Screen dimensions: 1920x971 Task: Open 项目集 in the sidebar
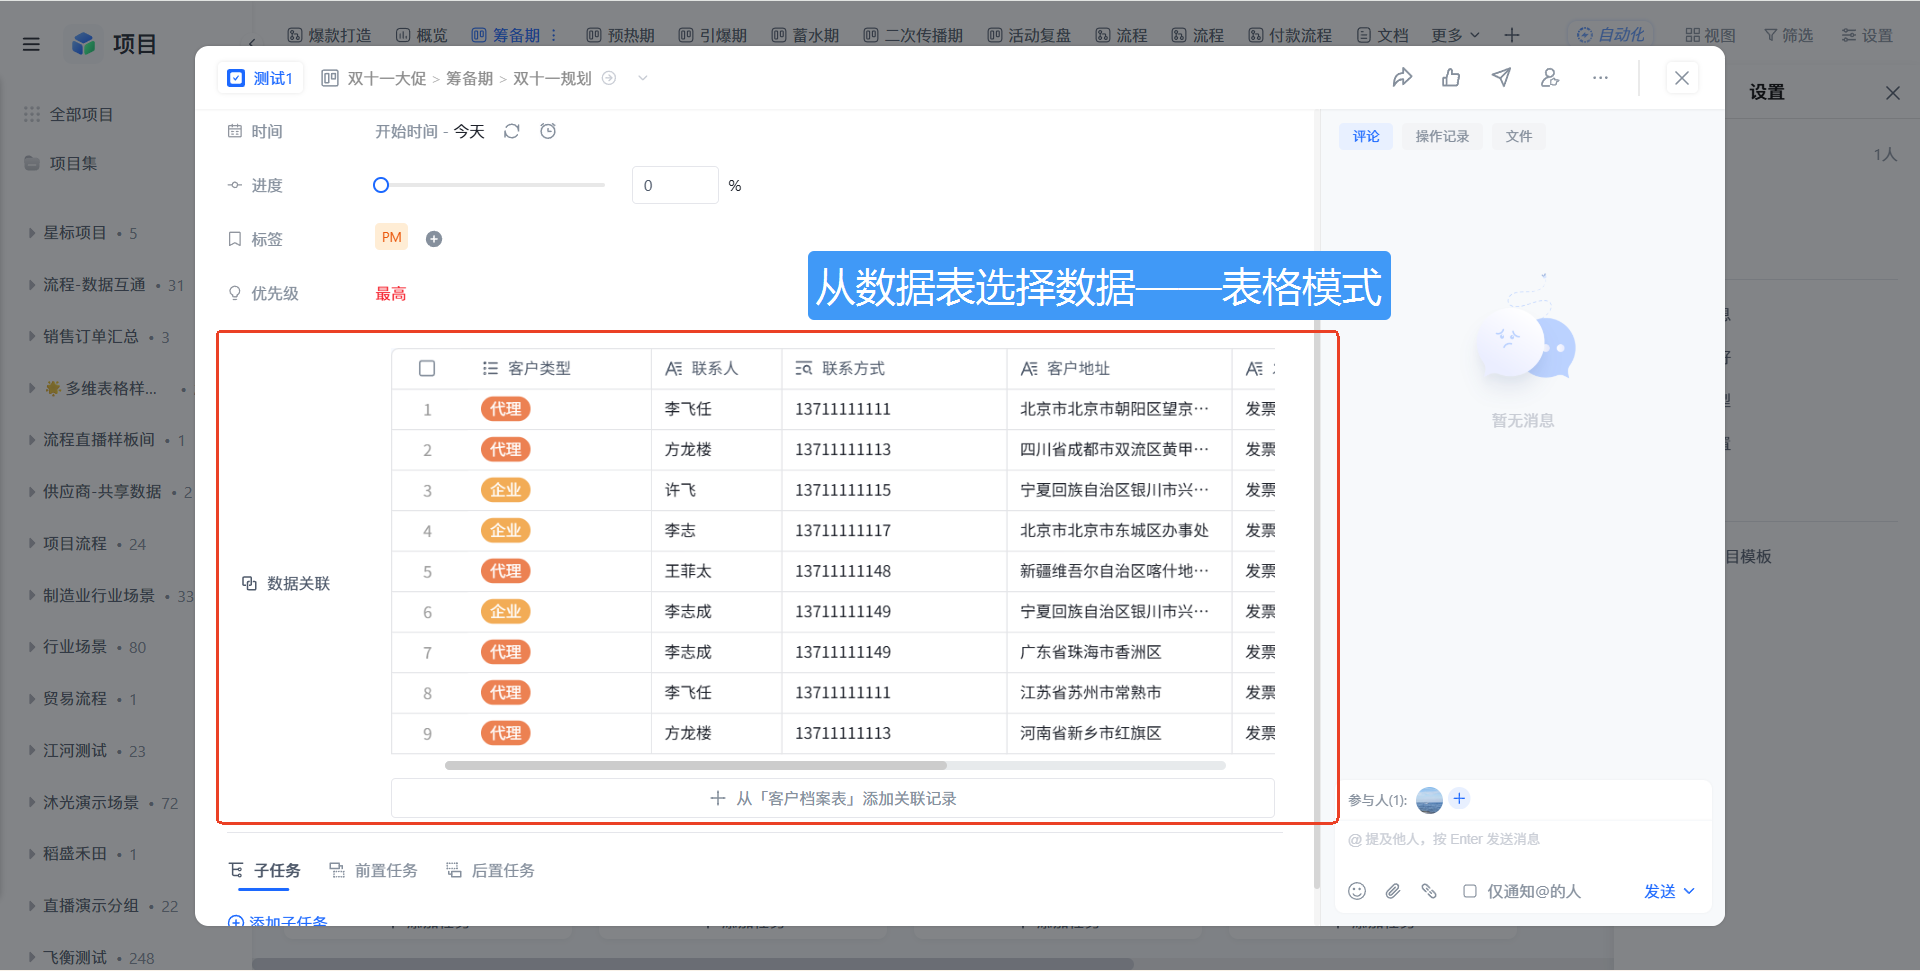coord(73,163)
